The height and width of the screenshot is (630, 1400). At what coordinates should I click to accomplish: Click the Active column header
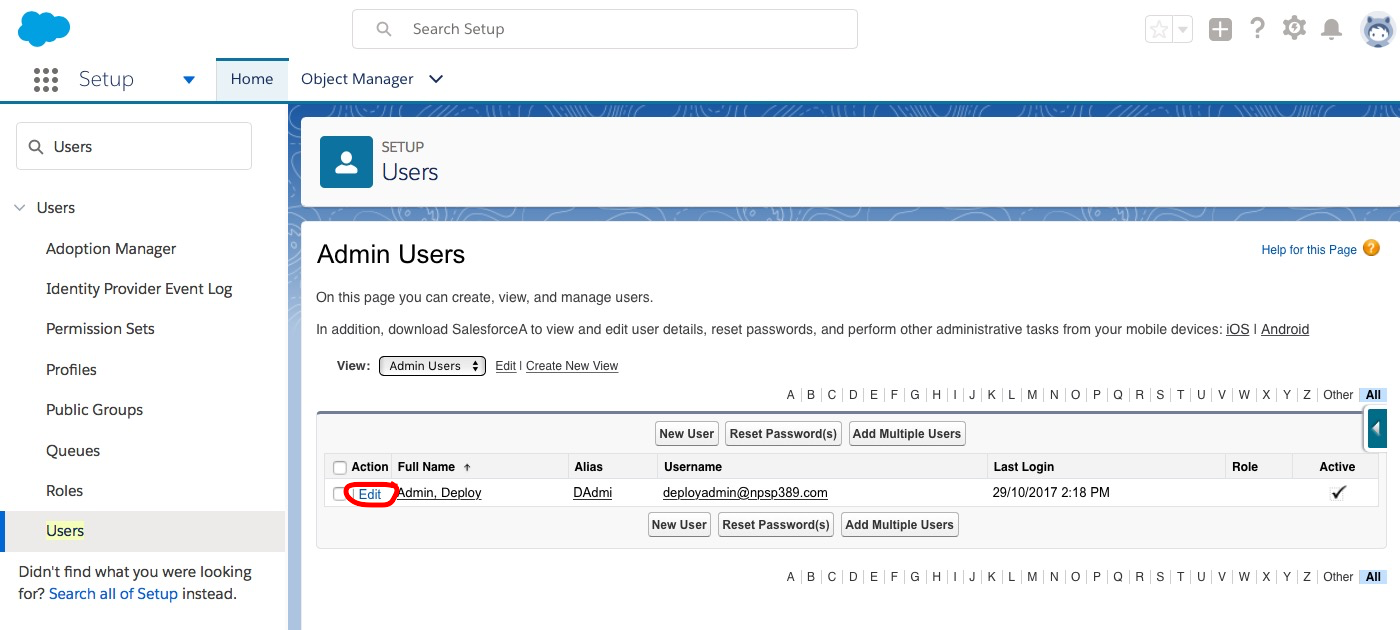tap(1337, 467)
